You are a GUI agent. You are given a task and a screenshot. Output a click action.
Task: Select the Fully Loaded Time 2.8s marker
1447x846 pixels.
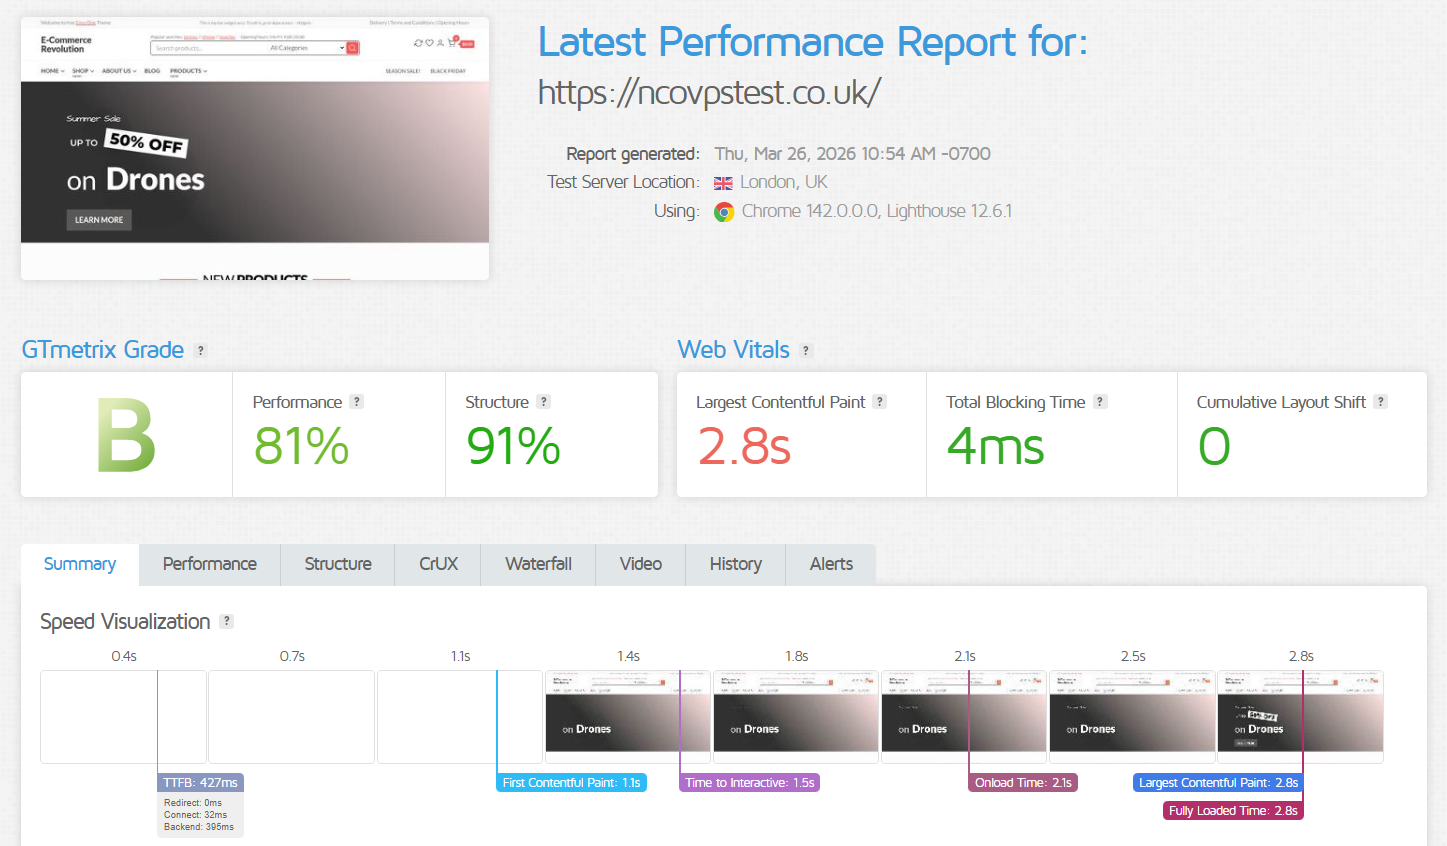(x=1233, y=811)
